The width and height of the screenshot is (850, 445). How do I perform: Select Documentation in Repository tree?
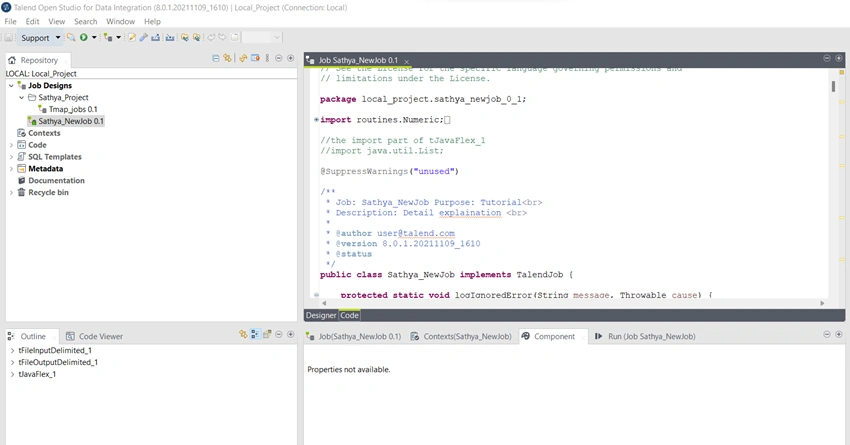coord(51,181)
